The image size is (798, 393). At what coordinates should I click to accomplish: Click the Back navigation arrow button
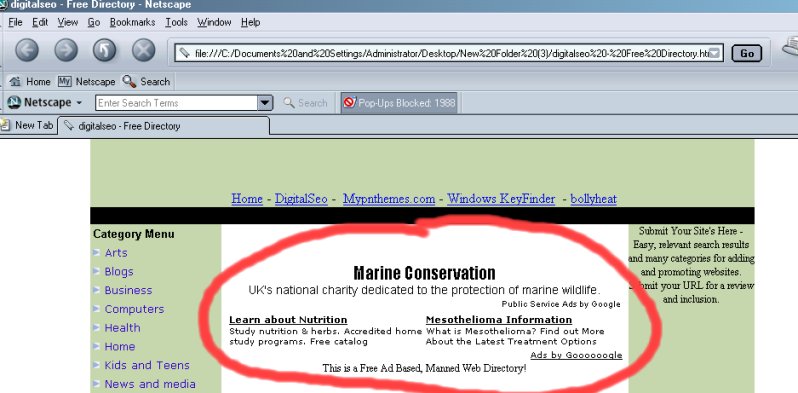(x=27, y=51)
